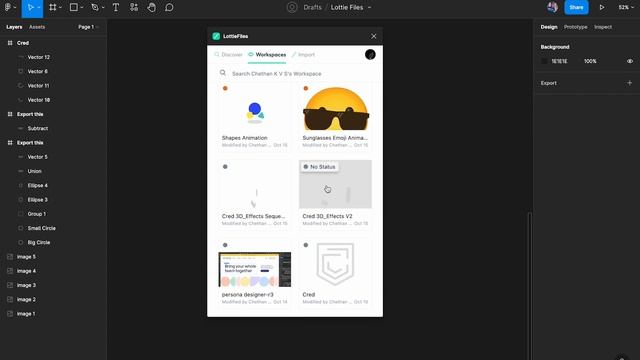Open the Cred 3D_Effects V2 thumbnail

point(336,184)
